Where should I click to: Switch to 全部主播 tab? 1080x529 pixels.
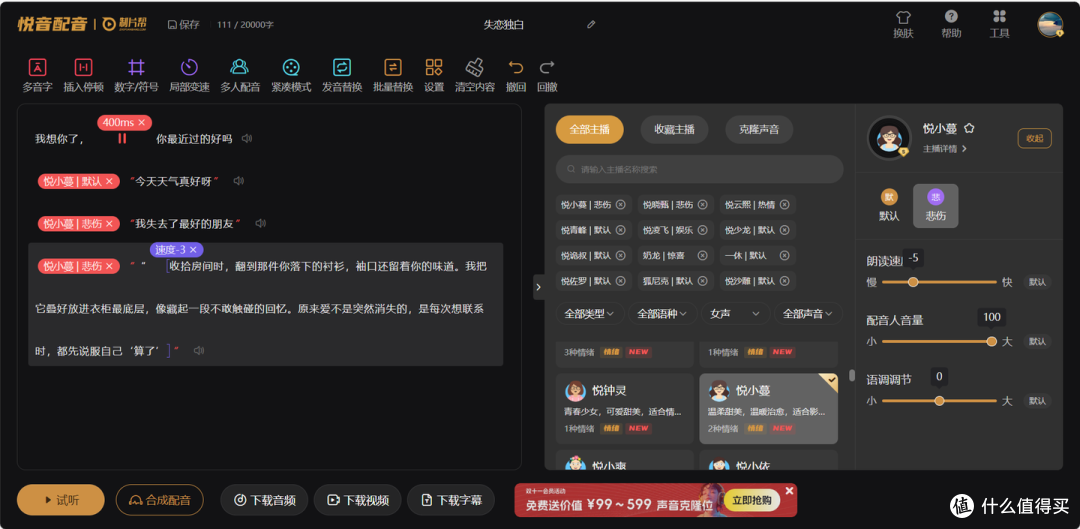(590, 129)
